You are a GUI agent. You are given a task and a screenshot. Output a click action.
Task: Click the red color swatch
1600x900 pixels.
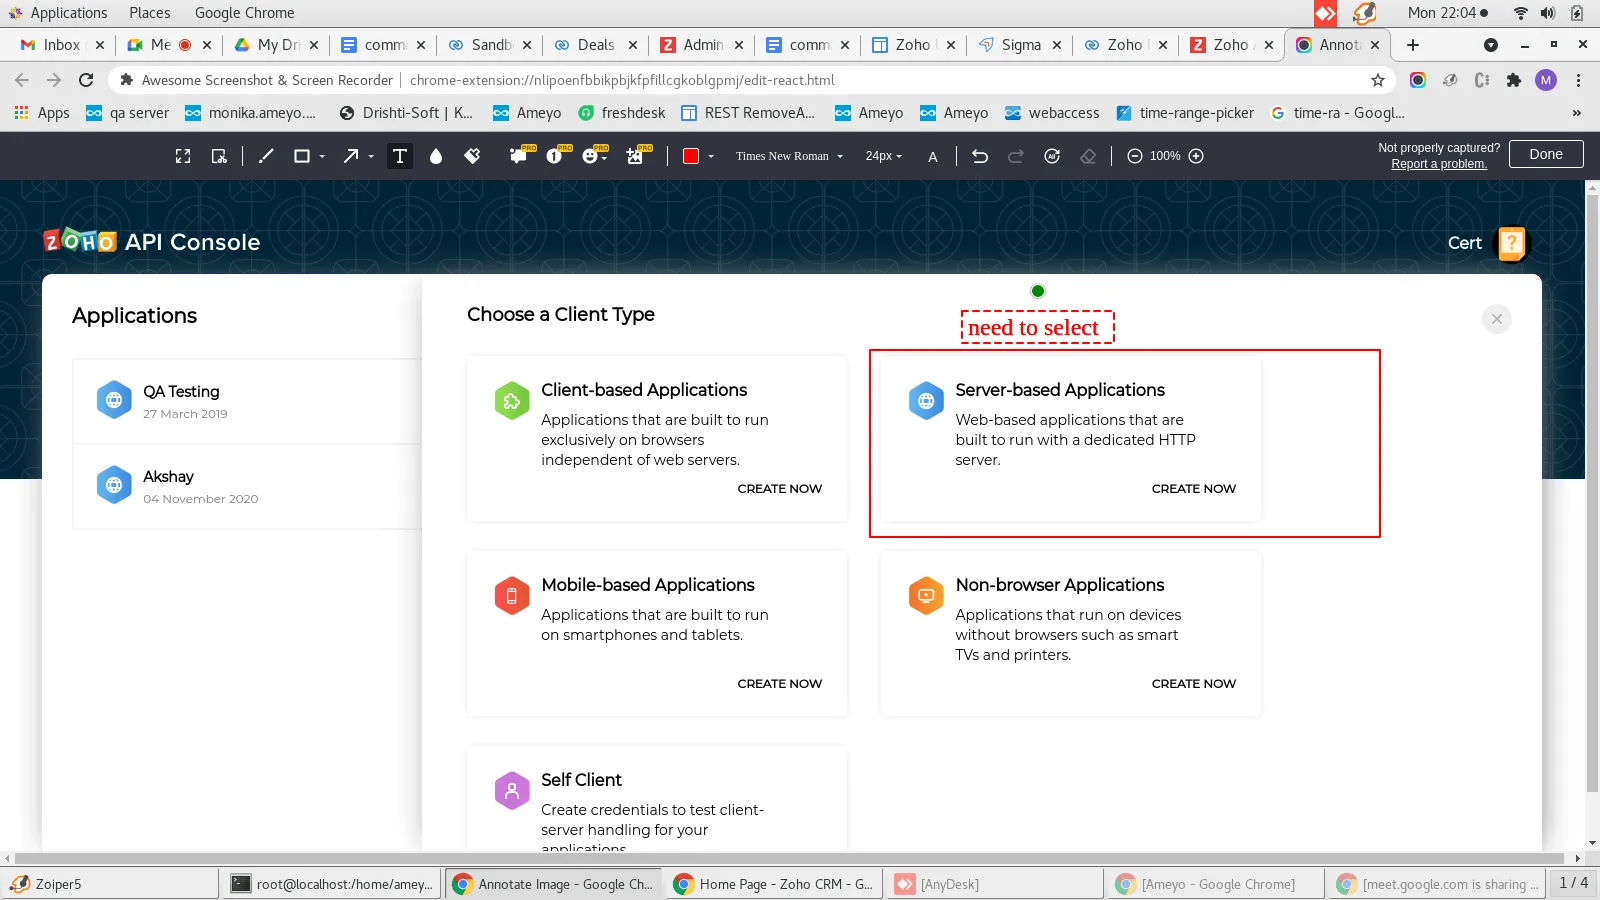690,156
